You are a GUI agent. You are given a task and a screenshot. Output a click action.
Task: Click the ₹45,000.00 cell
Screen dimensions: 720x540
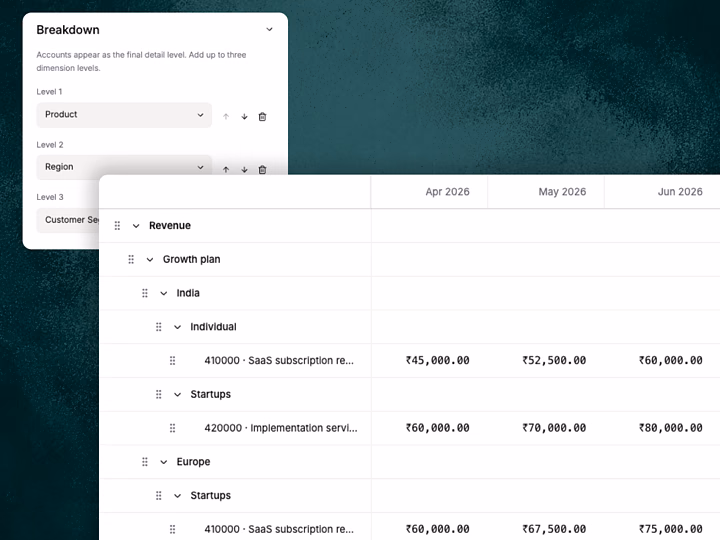point(437,360)
